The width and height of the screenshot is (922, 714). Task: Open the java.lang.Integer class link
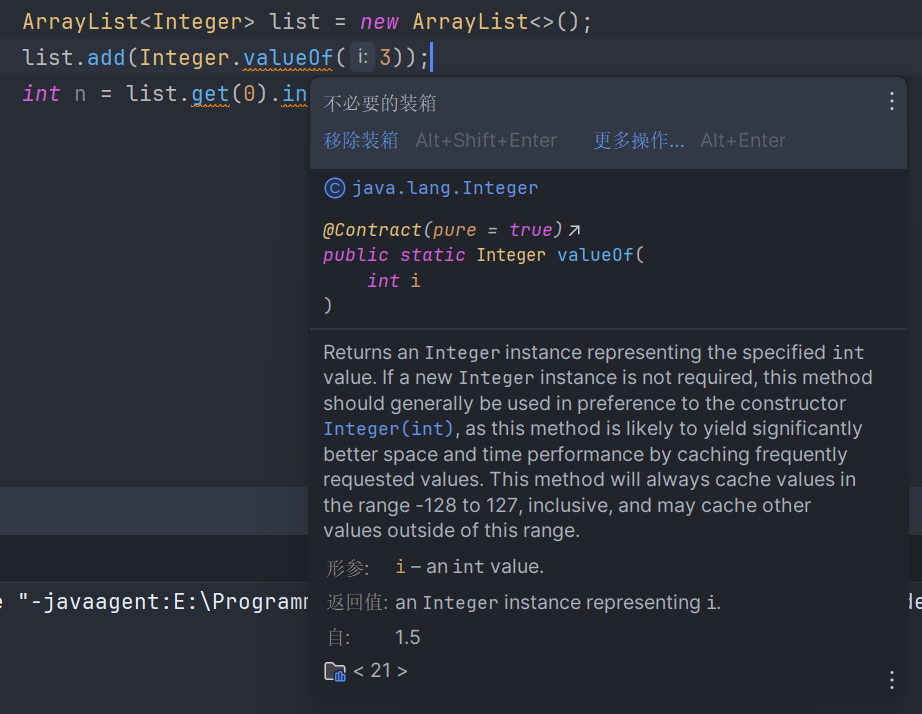(445, 188)
